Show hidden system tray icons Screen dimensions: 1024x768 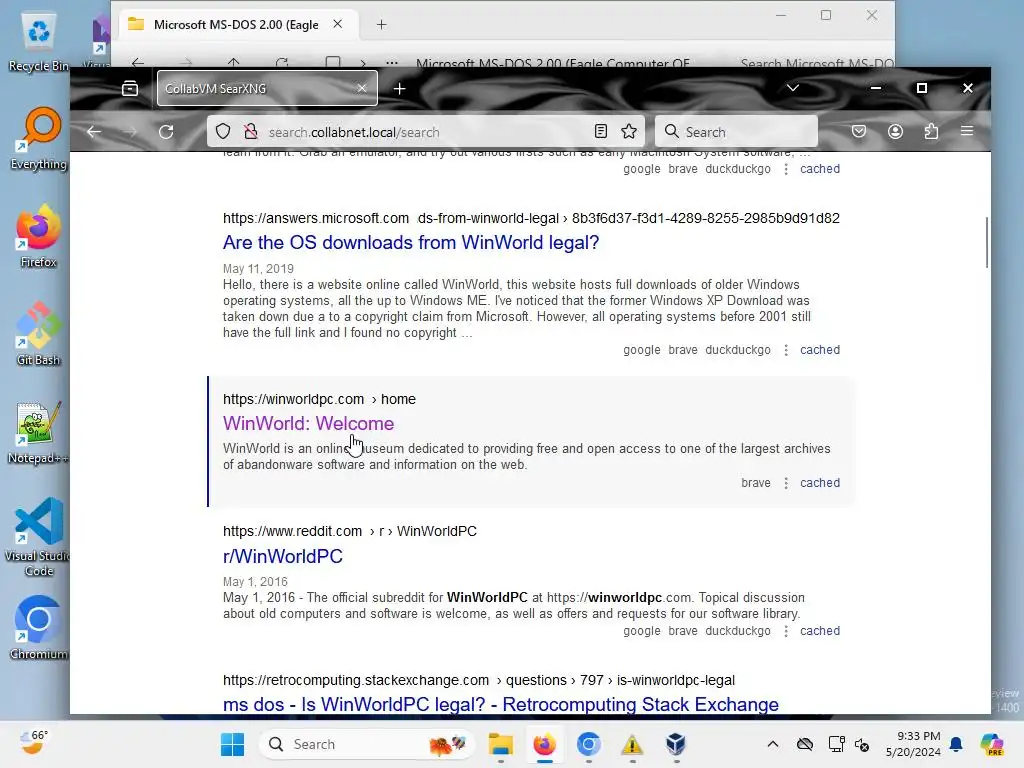[x=773, y=744]
